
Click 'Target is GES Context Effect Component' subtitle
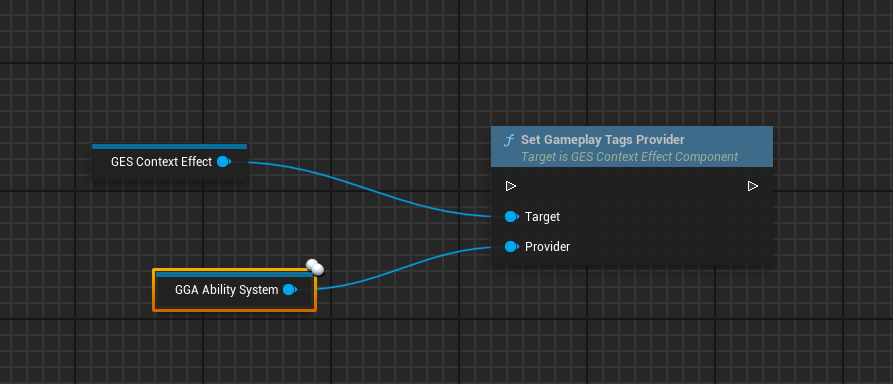(629, 157)
